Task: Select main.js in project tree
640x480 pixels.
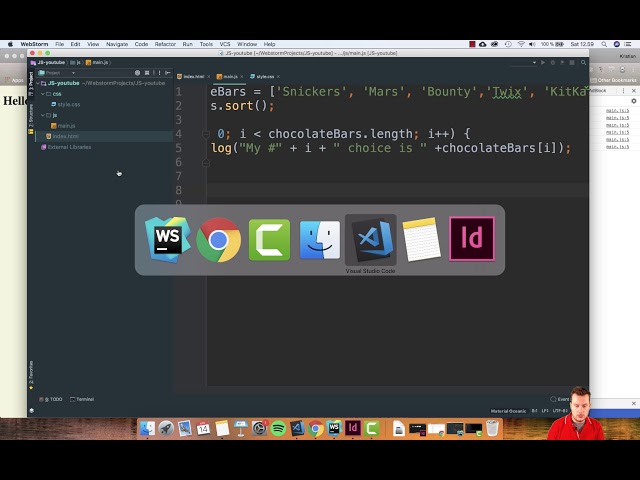Action: pyautogui.click(x=63, y=126)
